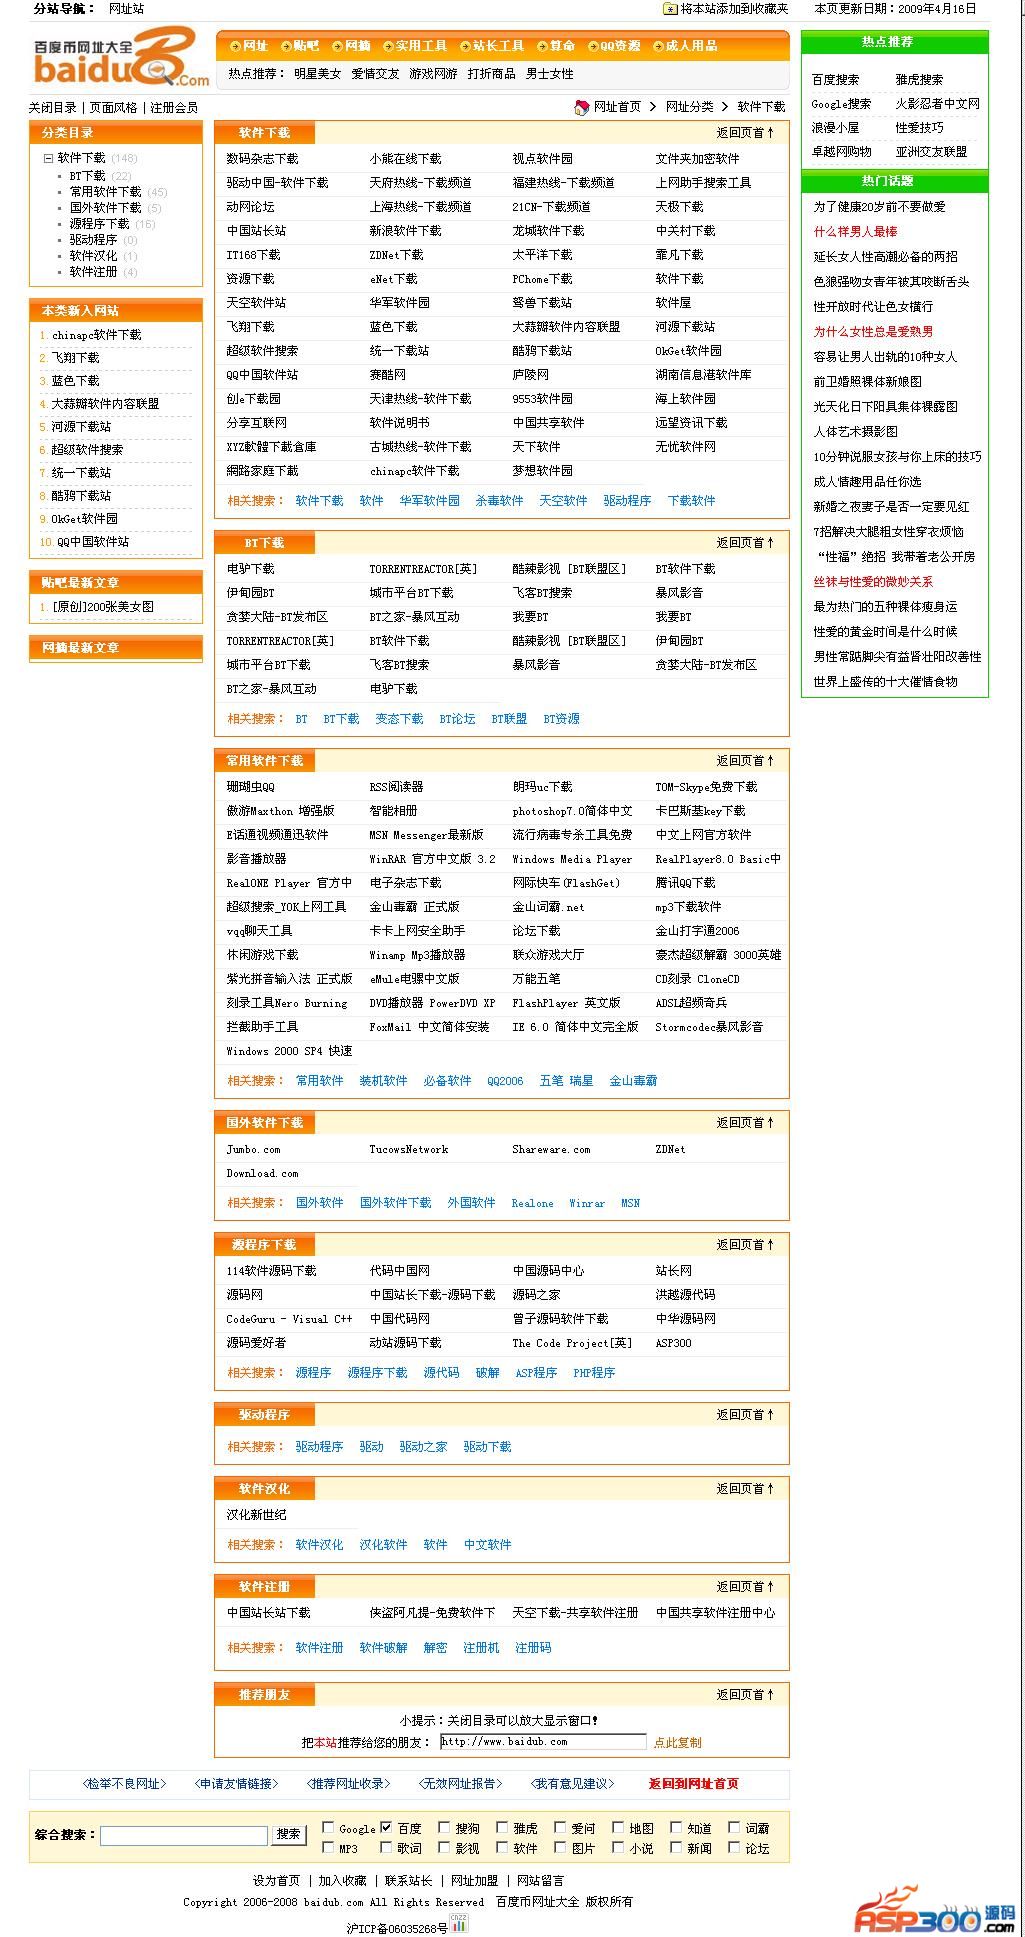The width and height of the screenshot is (1025, 1937).
Task: Click the CNZZ statistics chart icon
Action: [x=459, y=1924]
